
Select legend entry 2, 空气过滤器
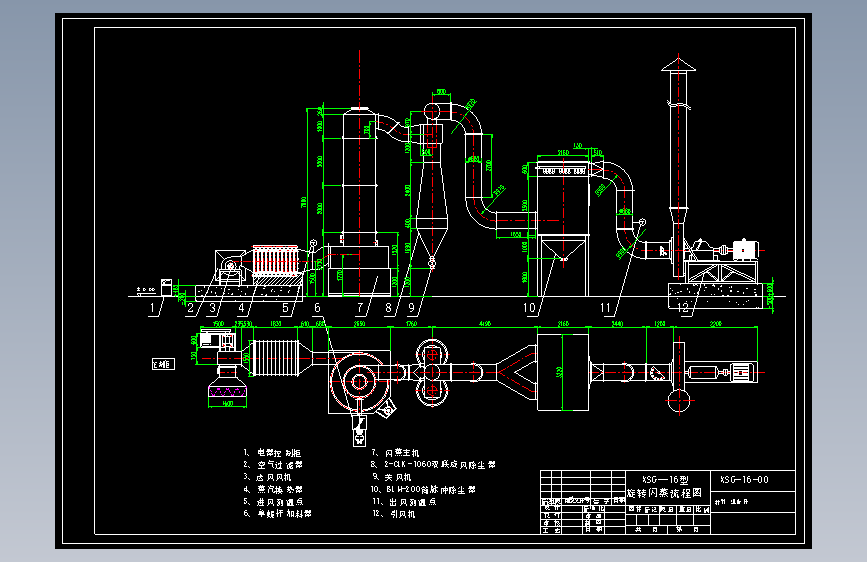click(x=273, y=465)
